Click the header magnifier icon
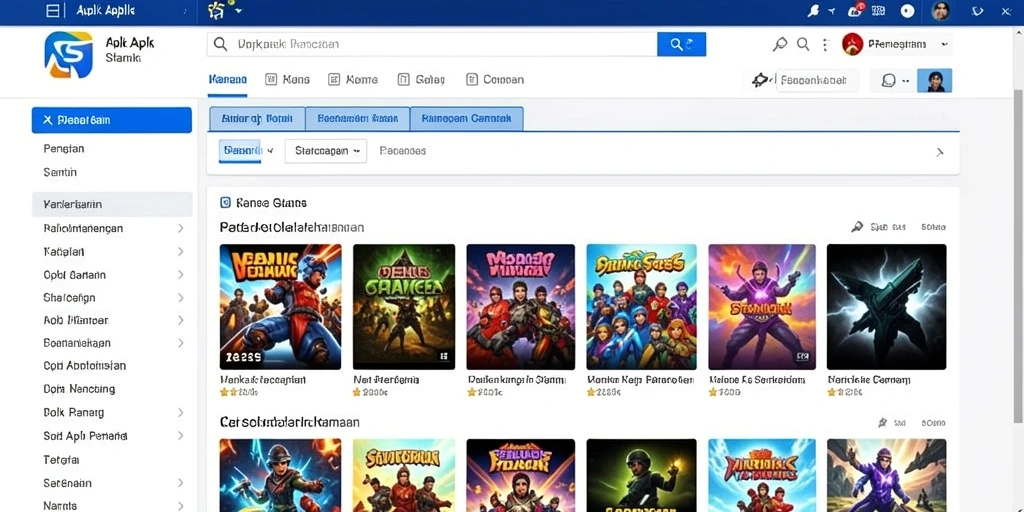The image size is (1024, 512). click(x=803, y=44)
